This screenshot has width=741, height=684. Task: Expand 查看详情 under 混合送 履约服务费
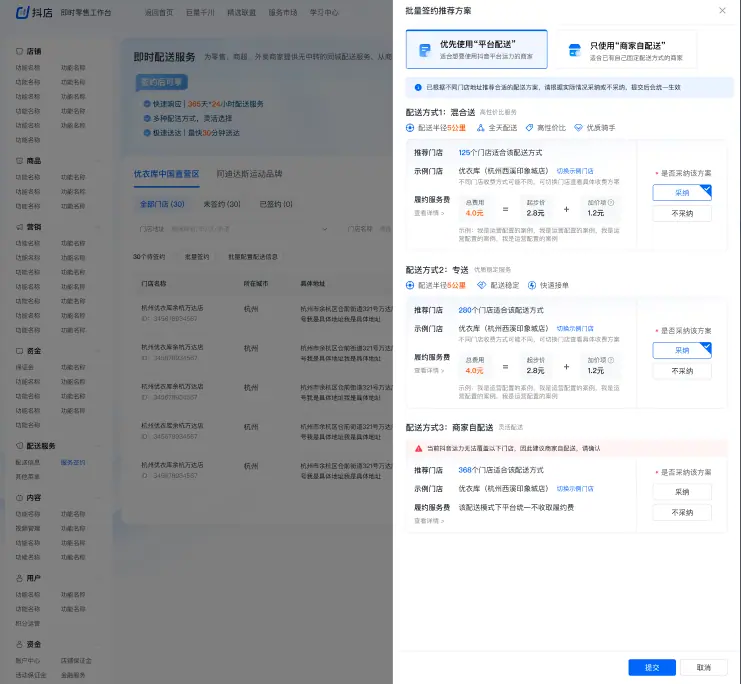coord(429,213)
